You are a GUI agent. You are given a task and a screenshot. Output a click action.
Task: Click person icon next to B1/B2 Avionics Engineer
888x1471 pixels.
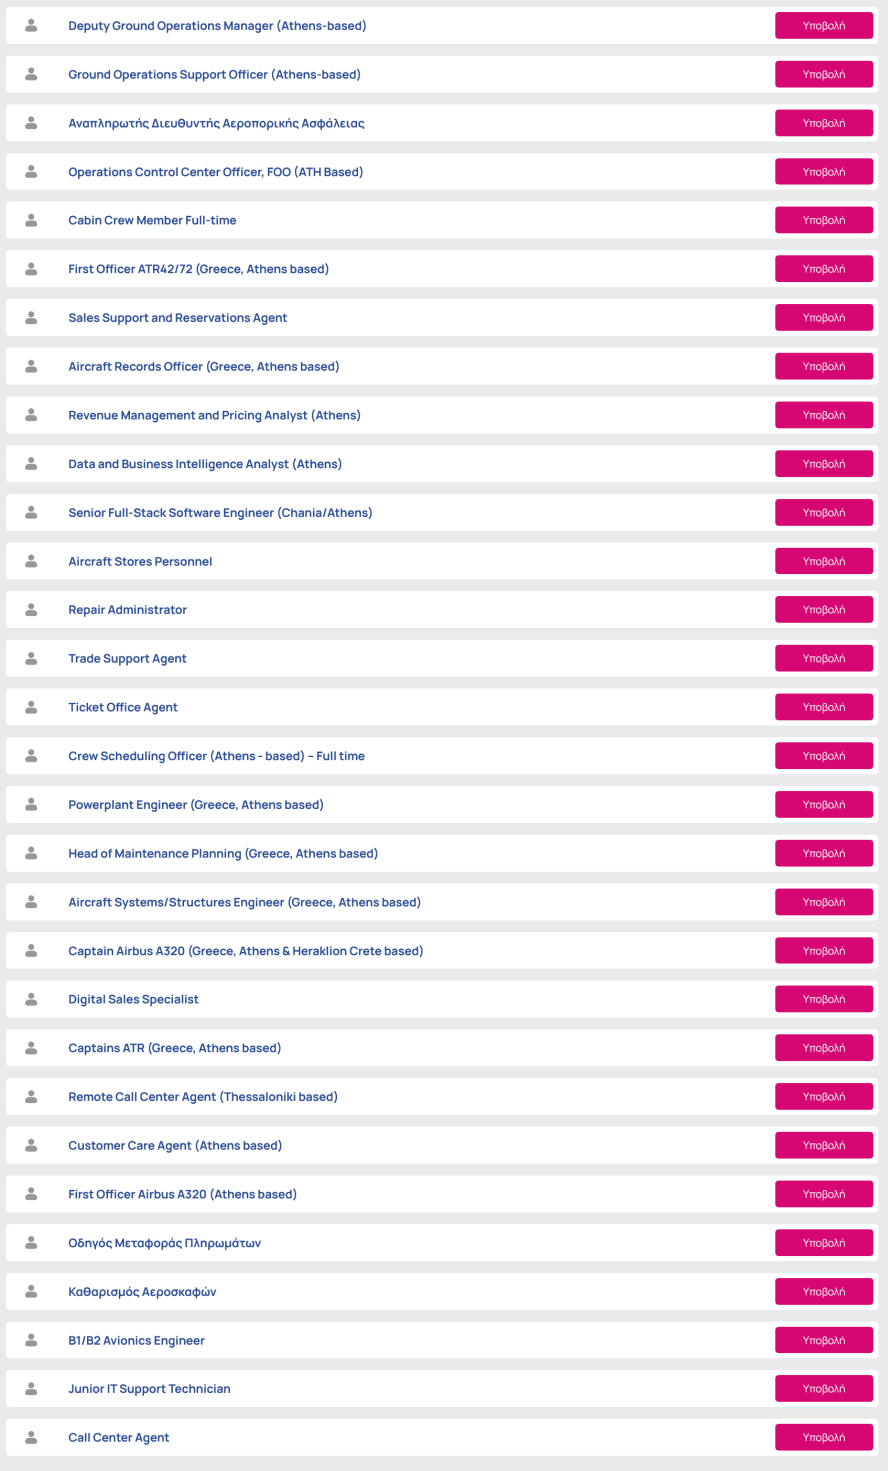[31, 1340]
